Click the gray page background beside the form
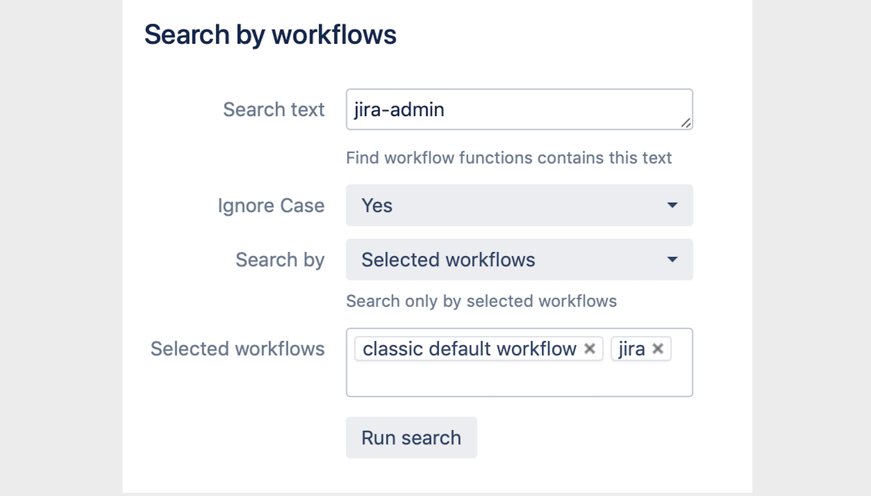This screenshot has width=871, height=496. 60,250
